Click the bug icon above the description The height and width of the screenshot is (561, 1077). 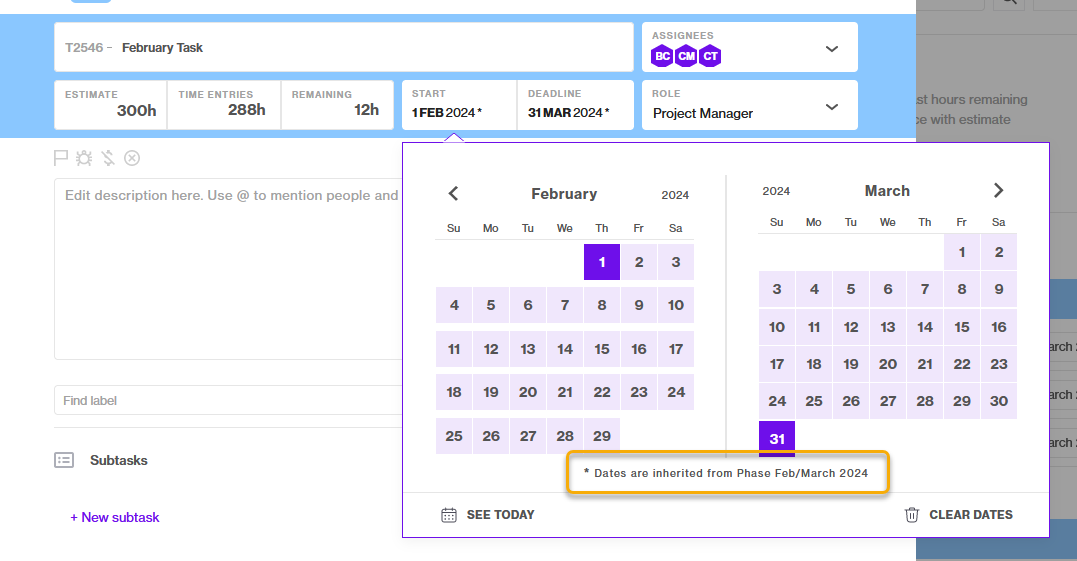[x=84, y=158]
